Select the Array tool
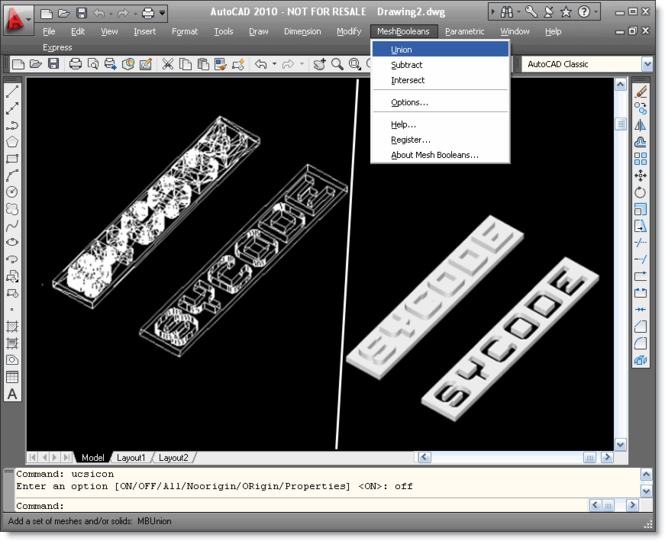 coord(640,159)
